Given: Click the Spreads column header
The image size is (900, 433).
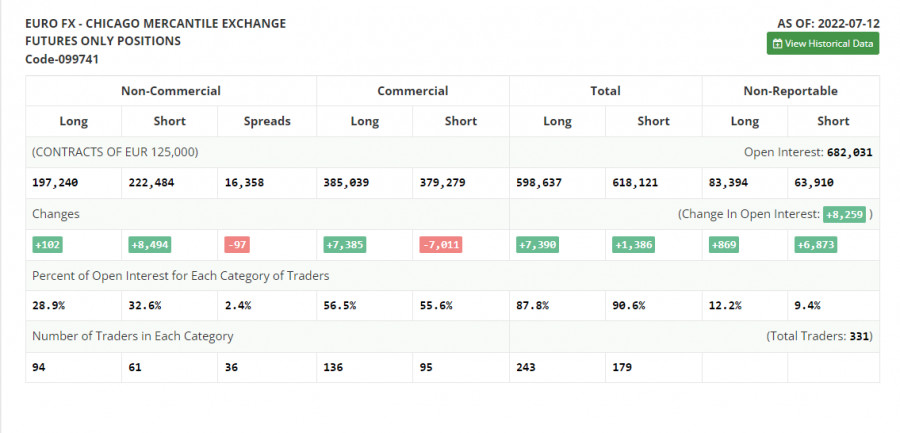Looking at the screenshot, I should tap(267, 121).
